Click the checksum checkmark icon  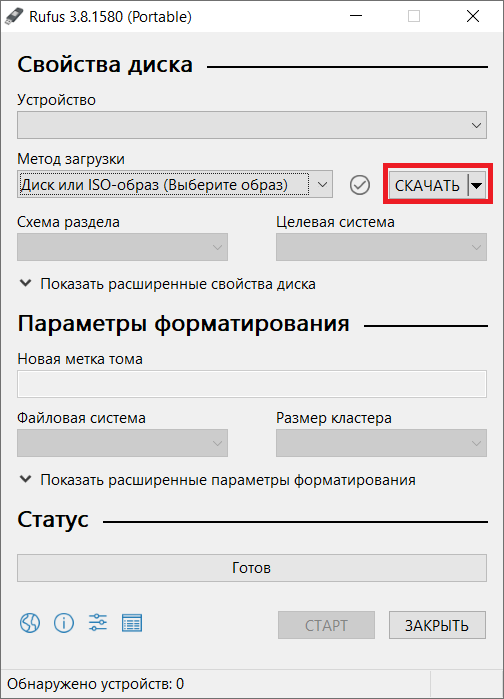[360, 185]
